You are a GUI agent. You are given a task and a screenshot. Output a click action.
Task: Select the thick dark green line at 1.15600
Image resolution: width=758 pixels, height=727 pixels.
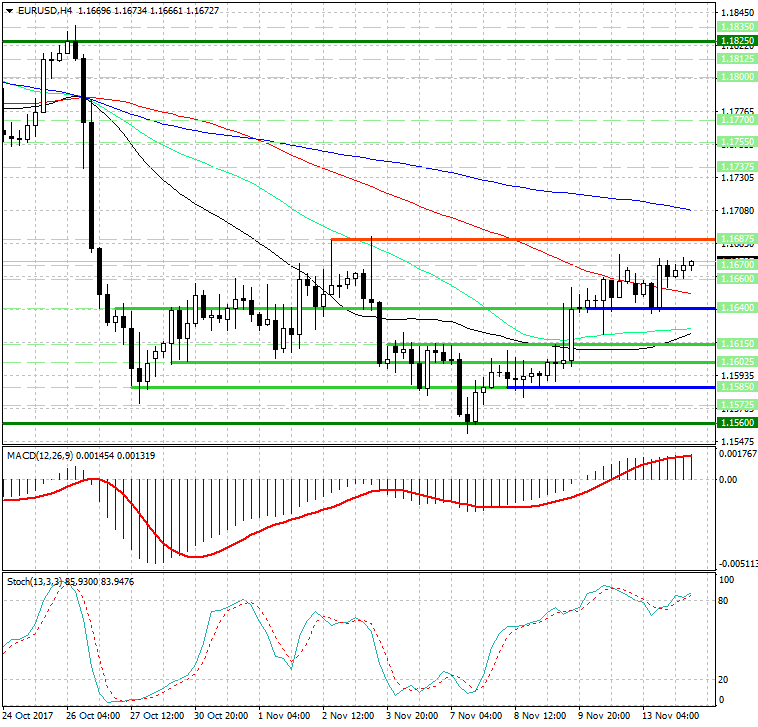click(x=359, y=423)
